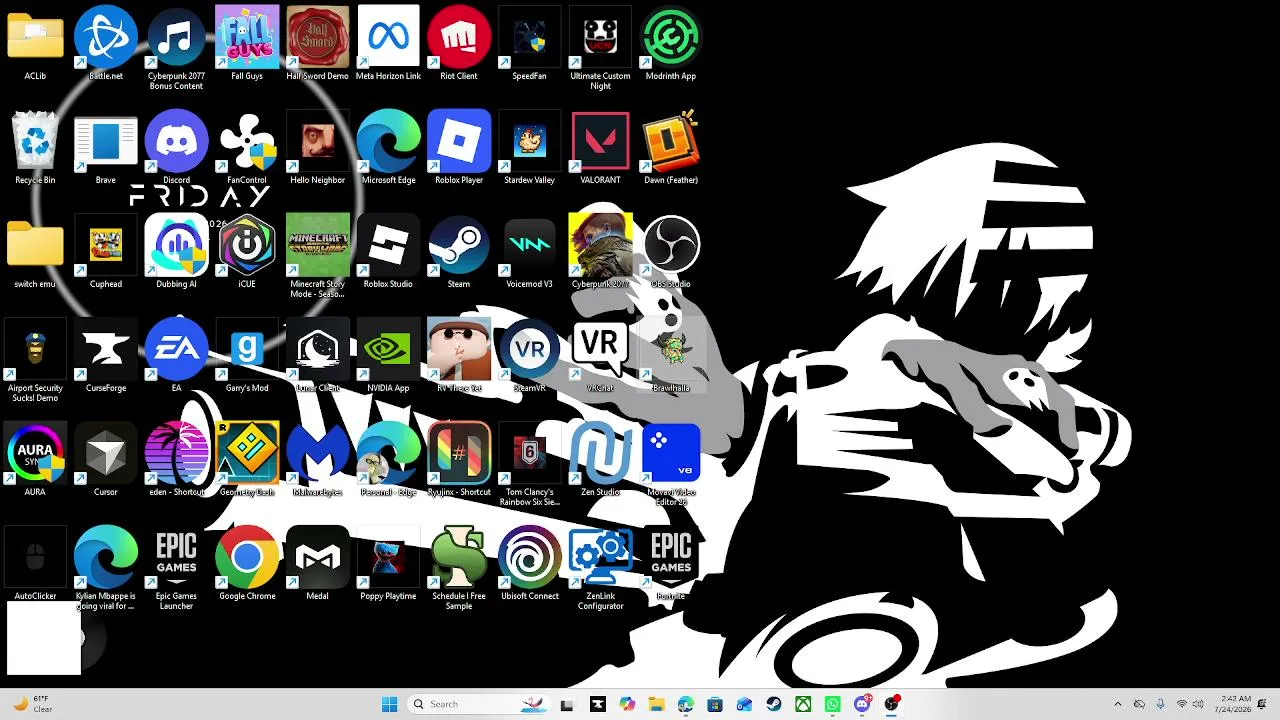
Task: Open the ZenLink Configurator shortcut
Action: click(600, 569)
